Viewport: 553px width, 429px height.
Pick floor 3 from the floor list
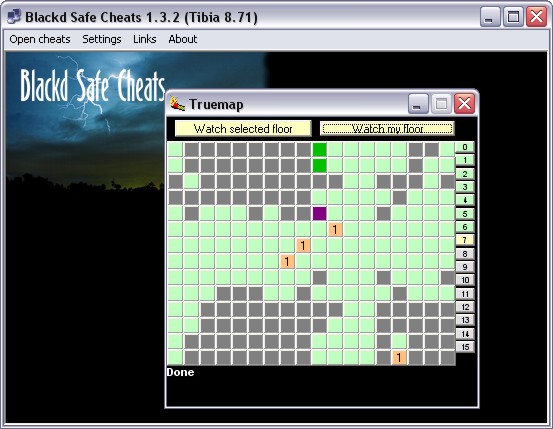click(465, 187)
